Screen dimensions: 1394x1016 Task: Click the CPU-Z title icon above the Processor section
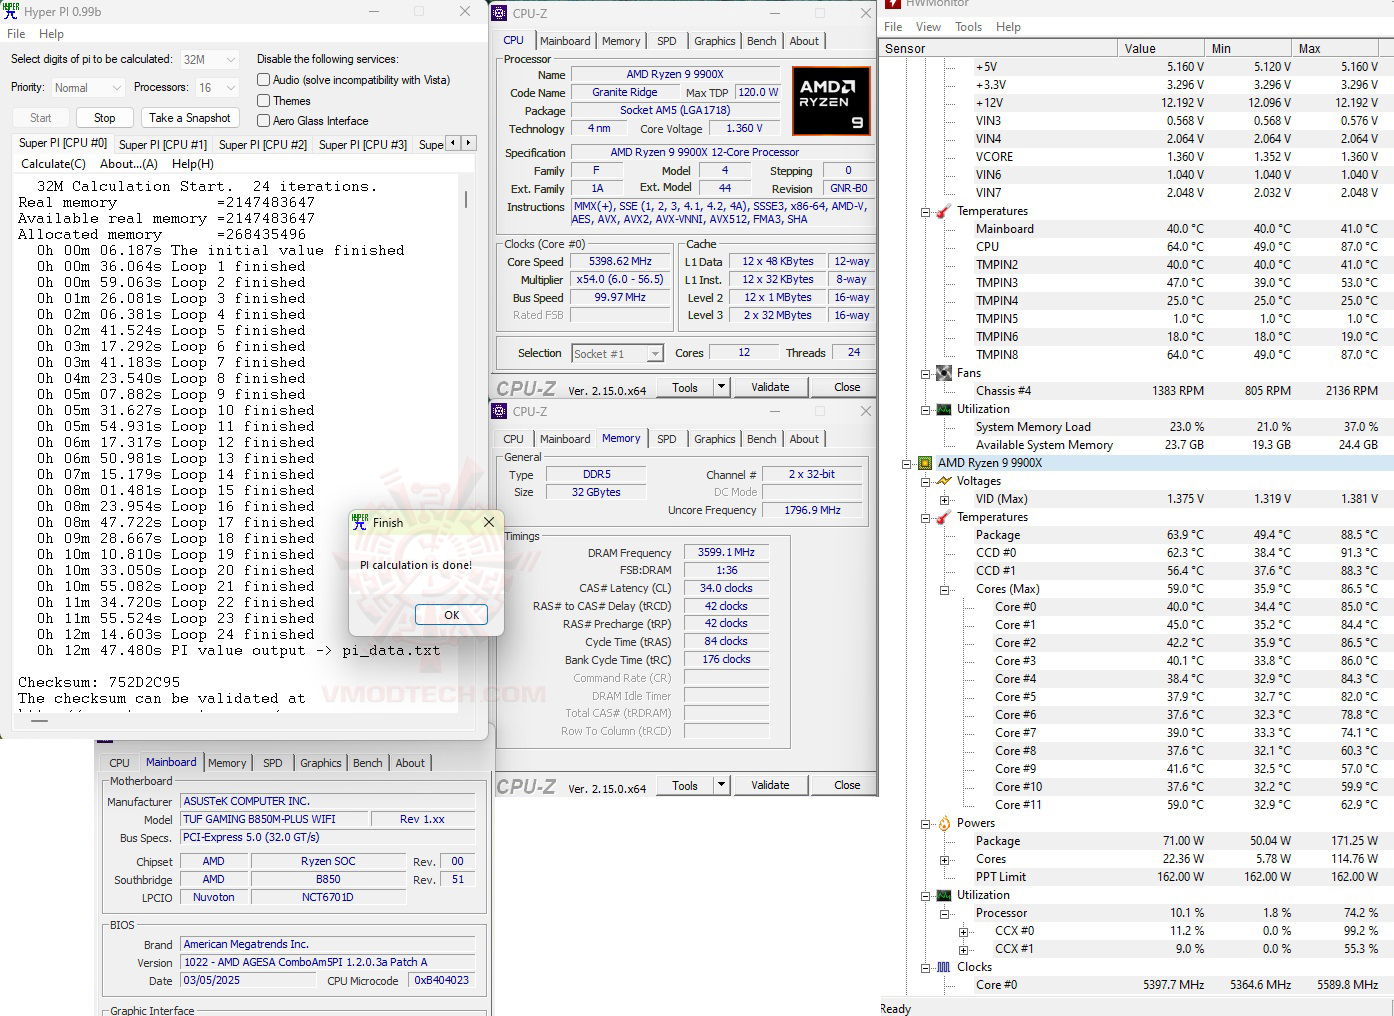pyautogui.click(x=499, y=13)
